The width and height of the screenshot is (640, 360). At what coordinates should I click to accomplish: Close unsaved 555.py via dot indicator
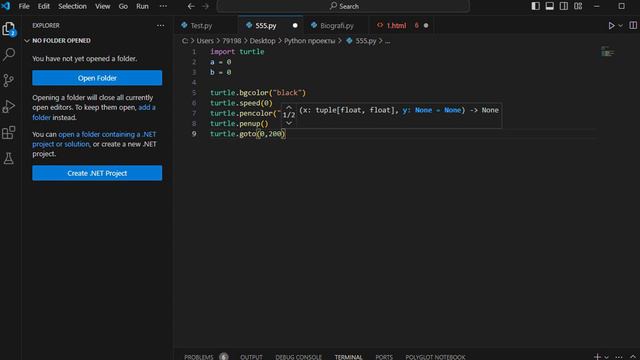pos(295,25)
